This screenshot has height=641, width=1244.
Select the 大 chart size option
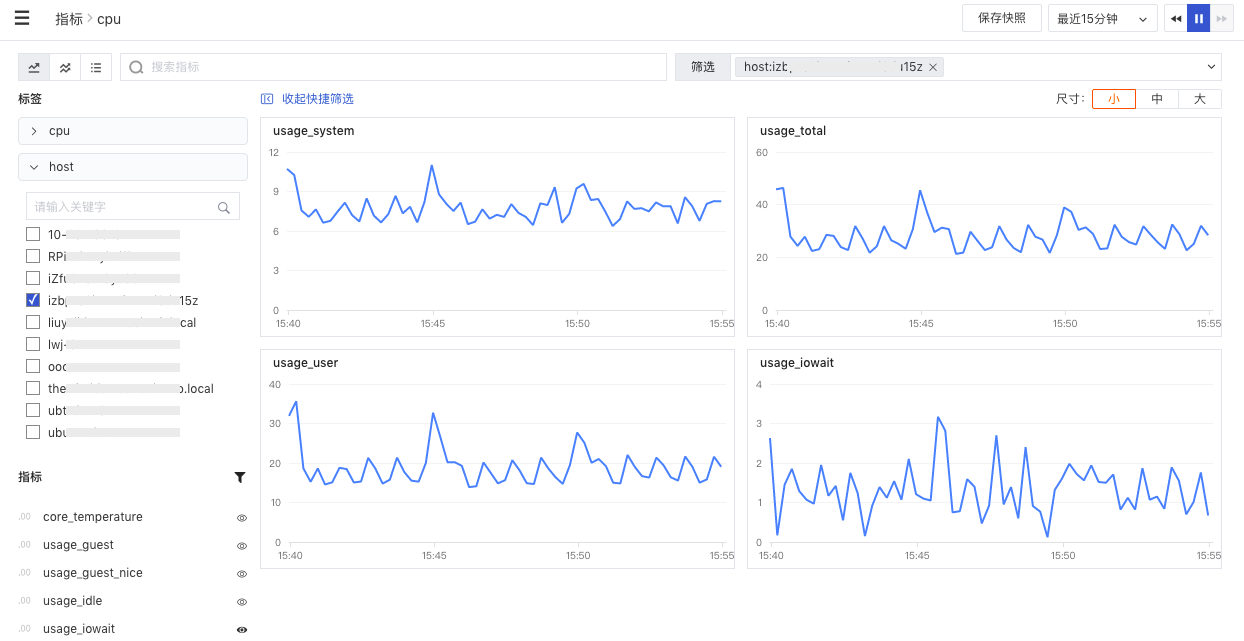pyautogui.click(x=1199, y=99)
